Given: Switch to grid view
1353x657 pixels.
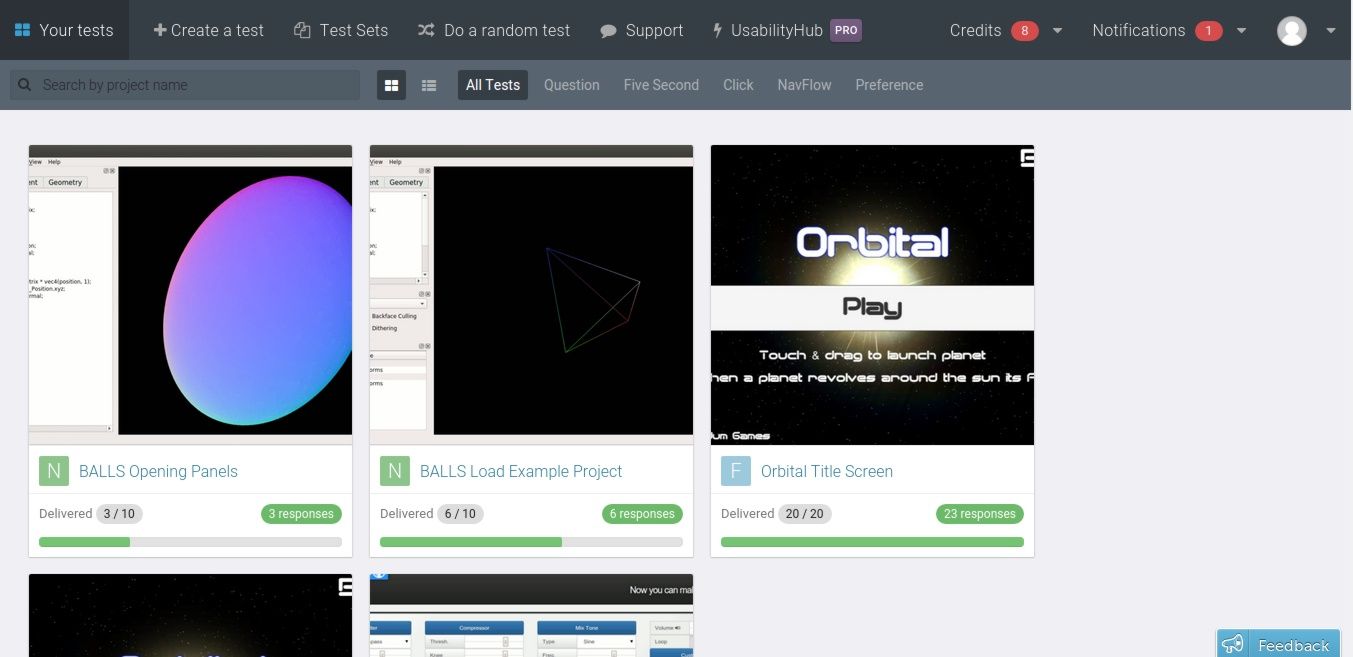Looking at the screenshot, I should click(x=391, y=85).
